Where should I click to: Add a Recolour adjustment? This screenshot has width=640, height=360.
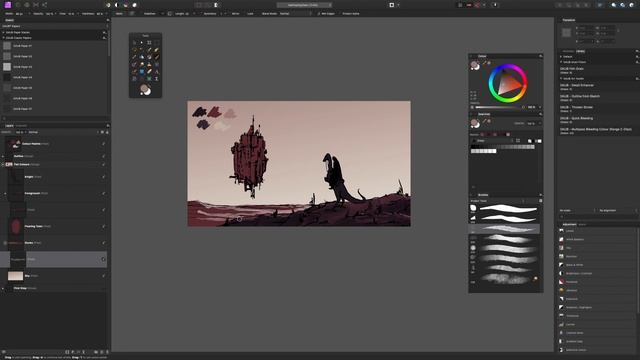tap(571, 256)
